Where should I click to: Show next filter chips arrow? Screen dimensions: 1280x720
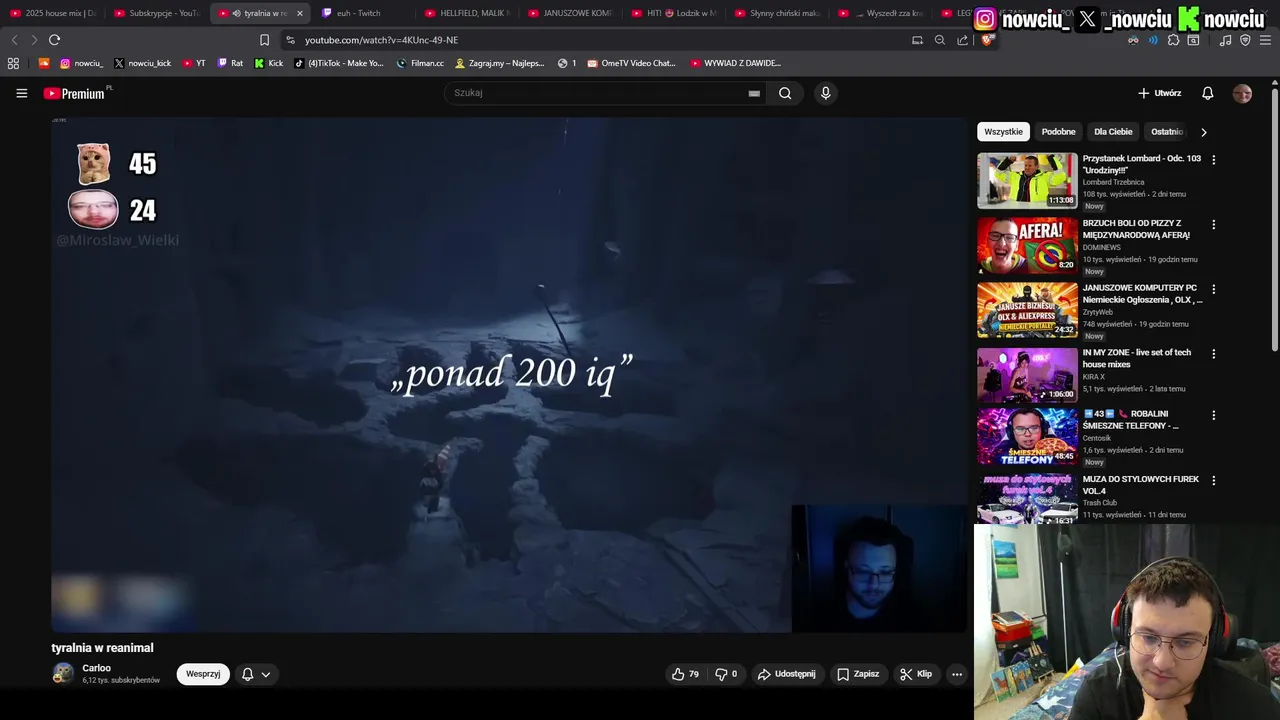1203,132
